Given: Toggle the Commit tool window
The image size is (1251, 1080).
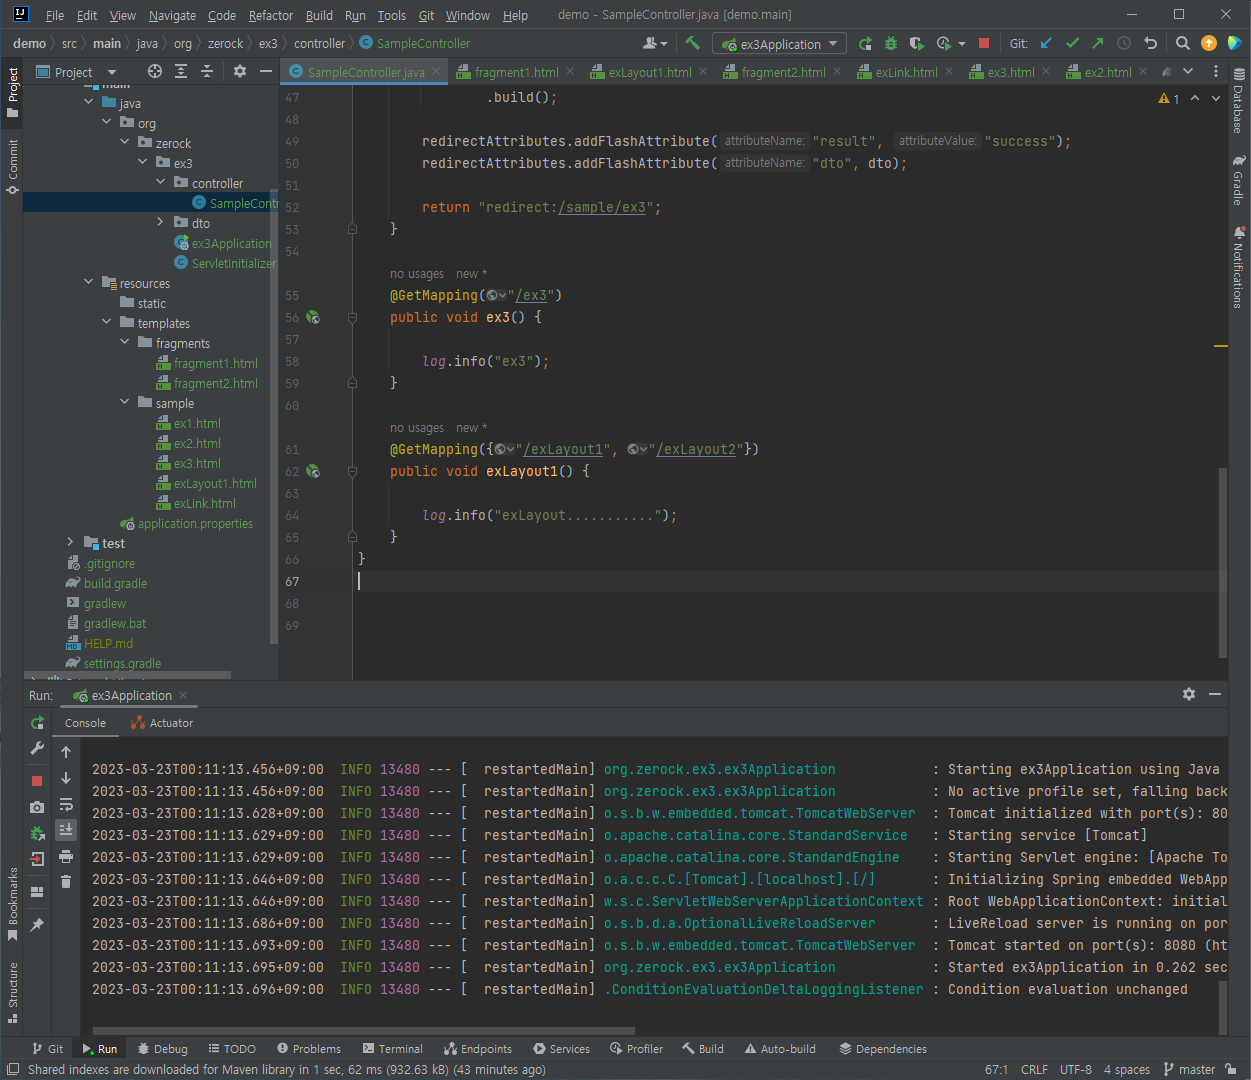Looking at the screenshot, I should 12,166.
